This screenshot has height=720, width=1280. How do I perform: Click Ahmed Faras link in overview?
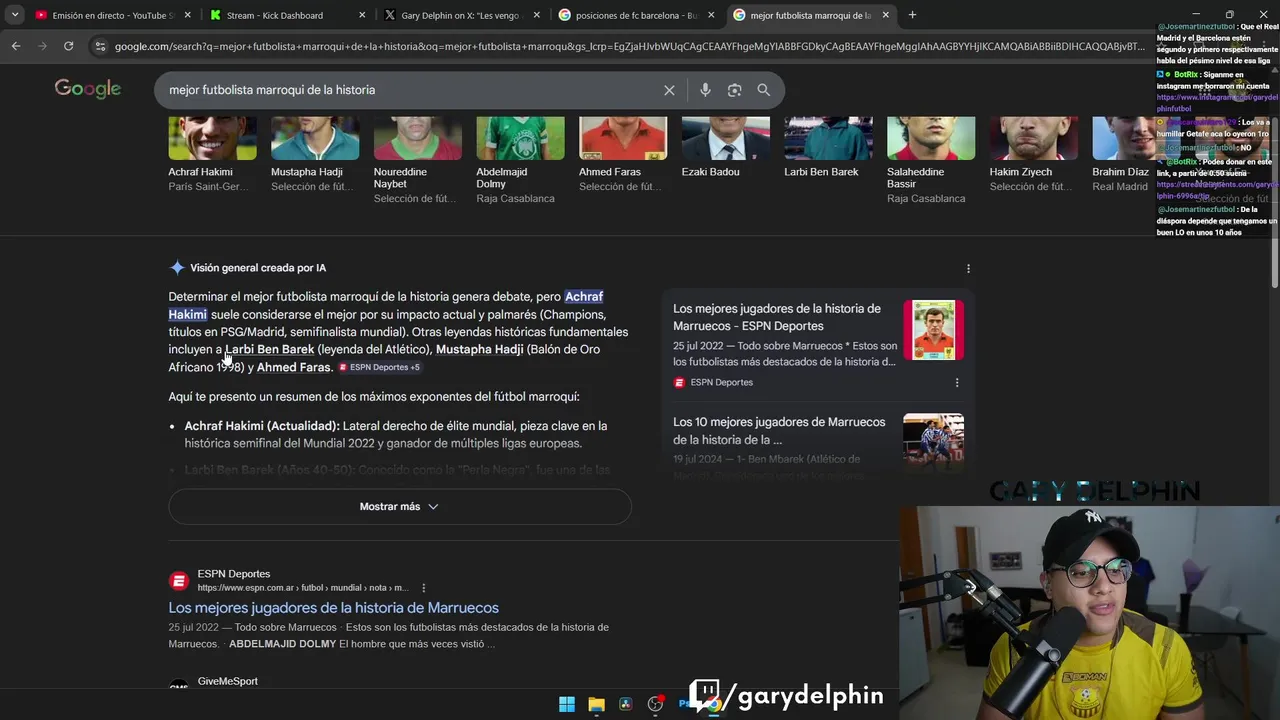click(293, 367)
